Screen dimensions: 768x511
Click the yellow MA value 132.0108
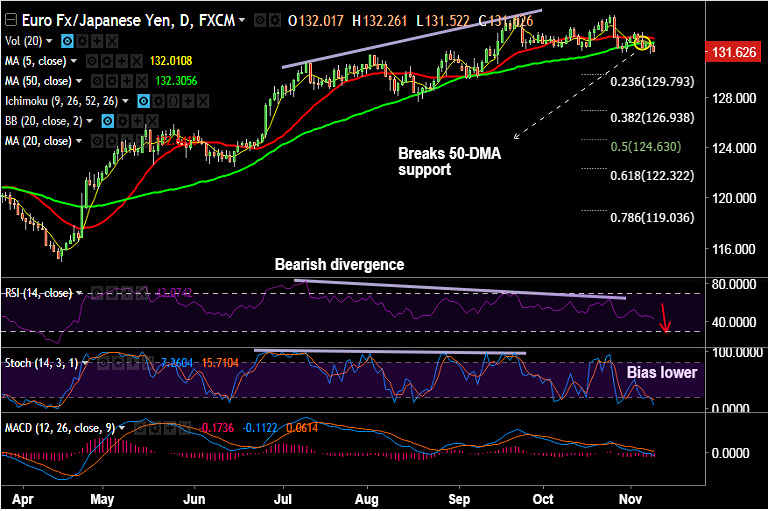click(171, 61)
